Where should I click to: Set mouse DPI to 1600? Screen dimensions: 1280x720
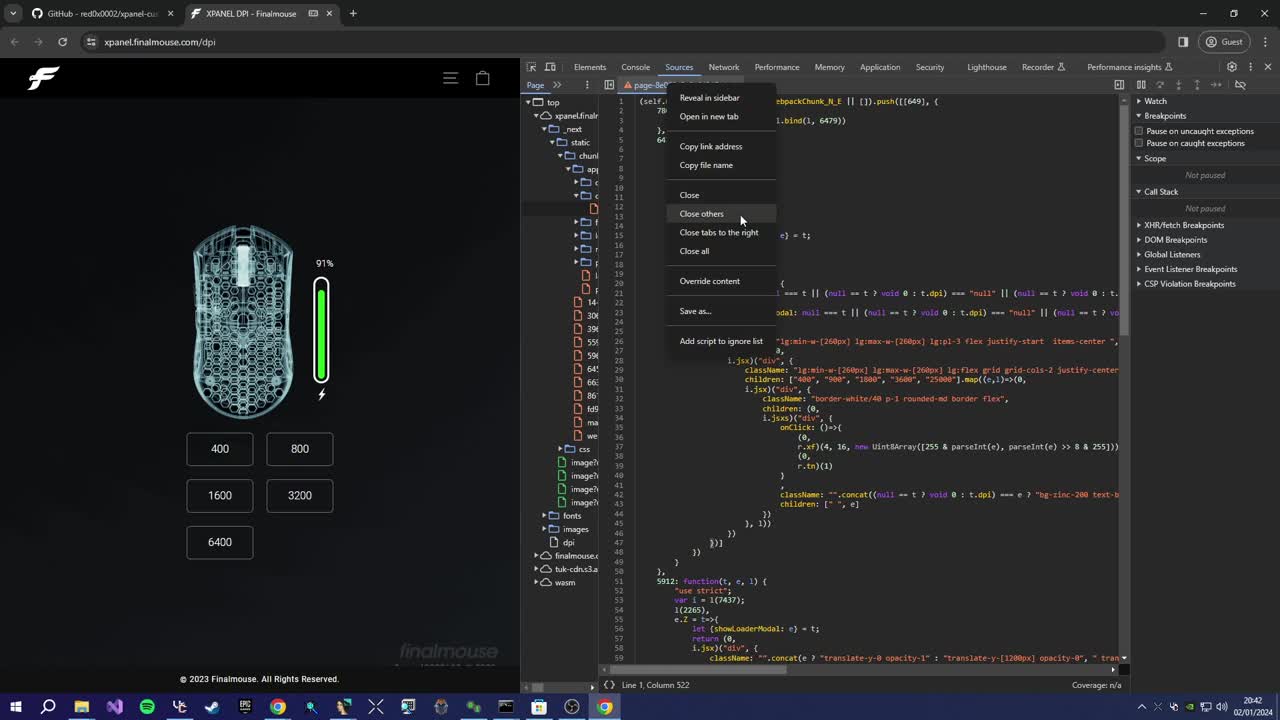219,495
